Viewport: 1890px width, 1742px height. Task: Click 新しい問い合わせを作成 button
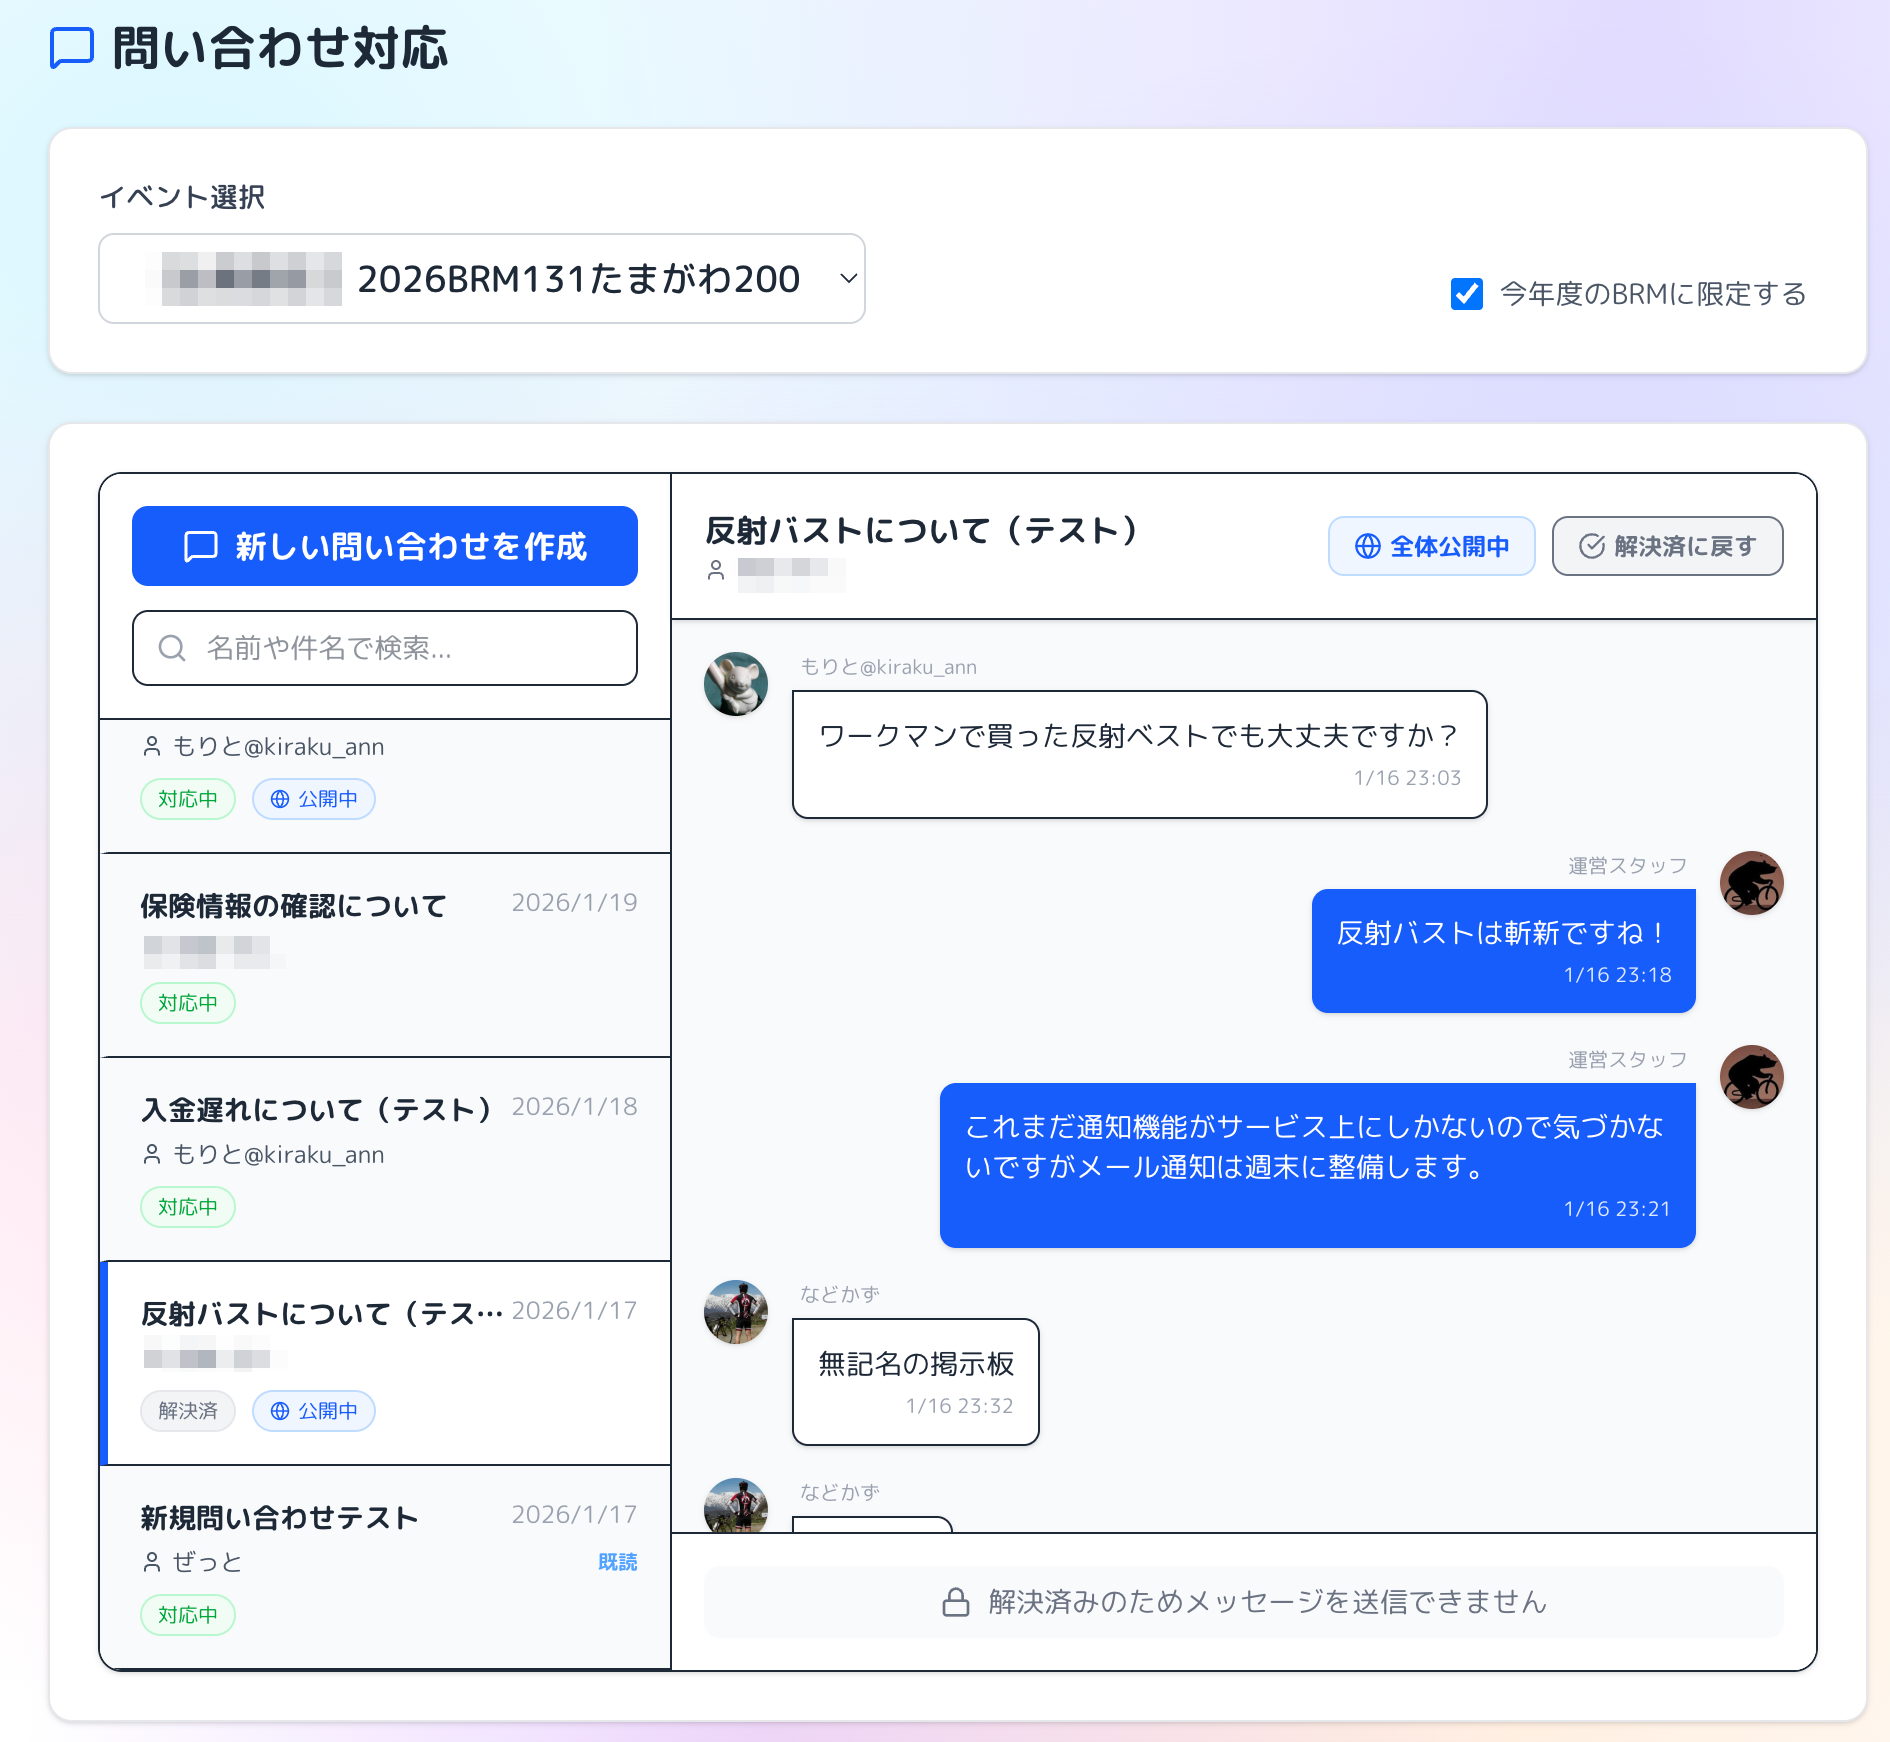[385, 546]
